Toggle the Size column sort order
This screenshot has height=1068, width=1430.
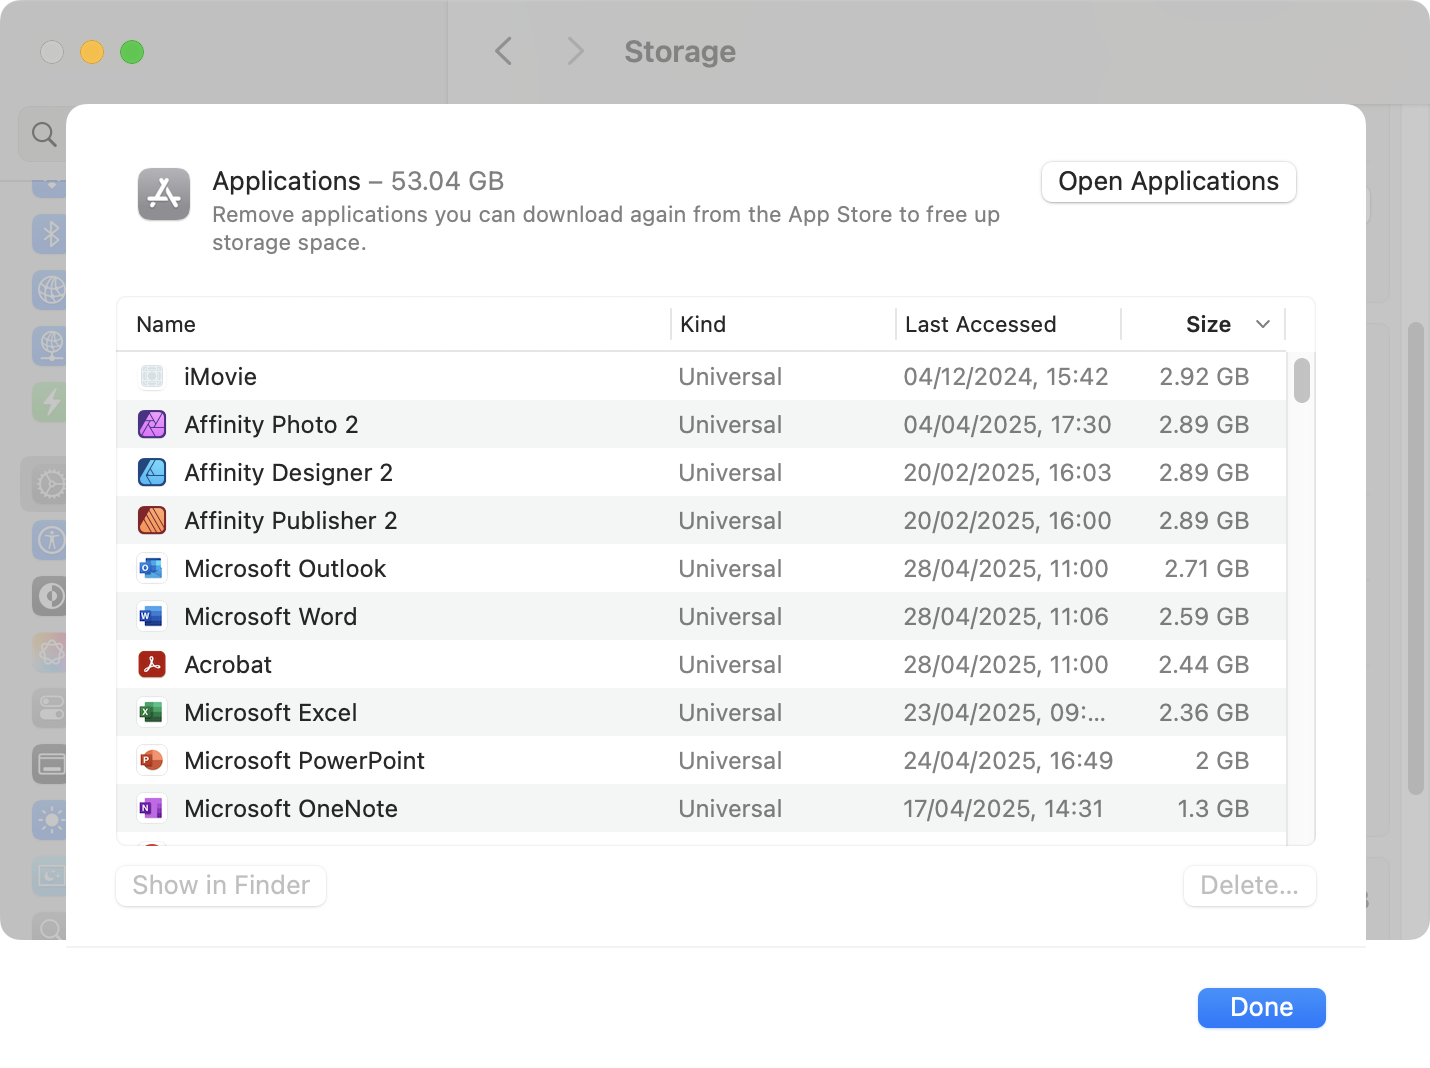tap(1226, 324)
